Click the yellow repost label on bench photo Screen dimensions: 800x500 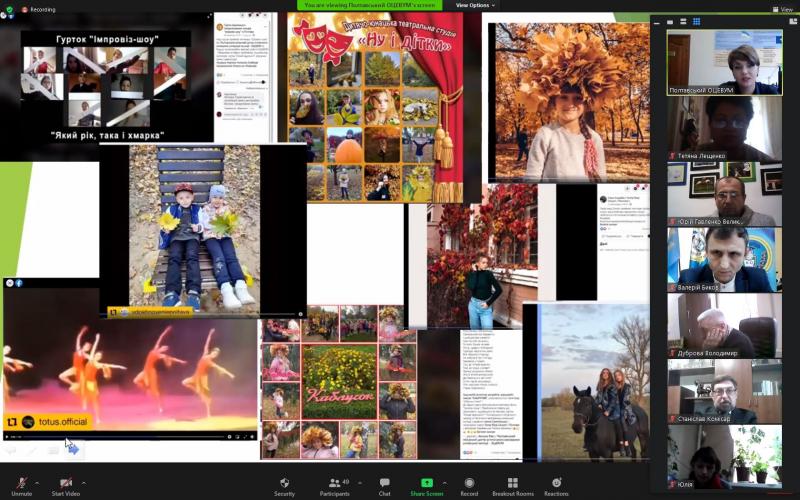tap(150, 313)
